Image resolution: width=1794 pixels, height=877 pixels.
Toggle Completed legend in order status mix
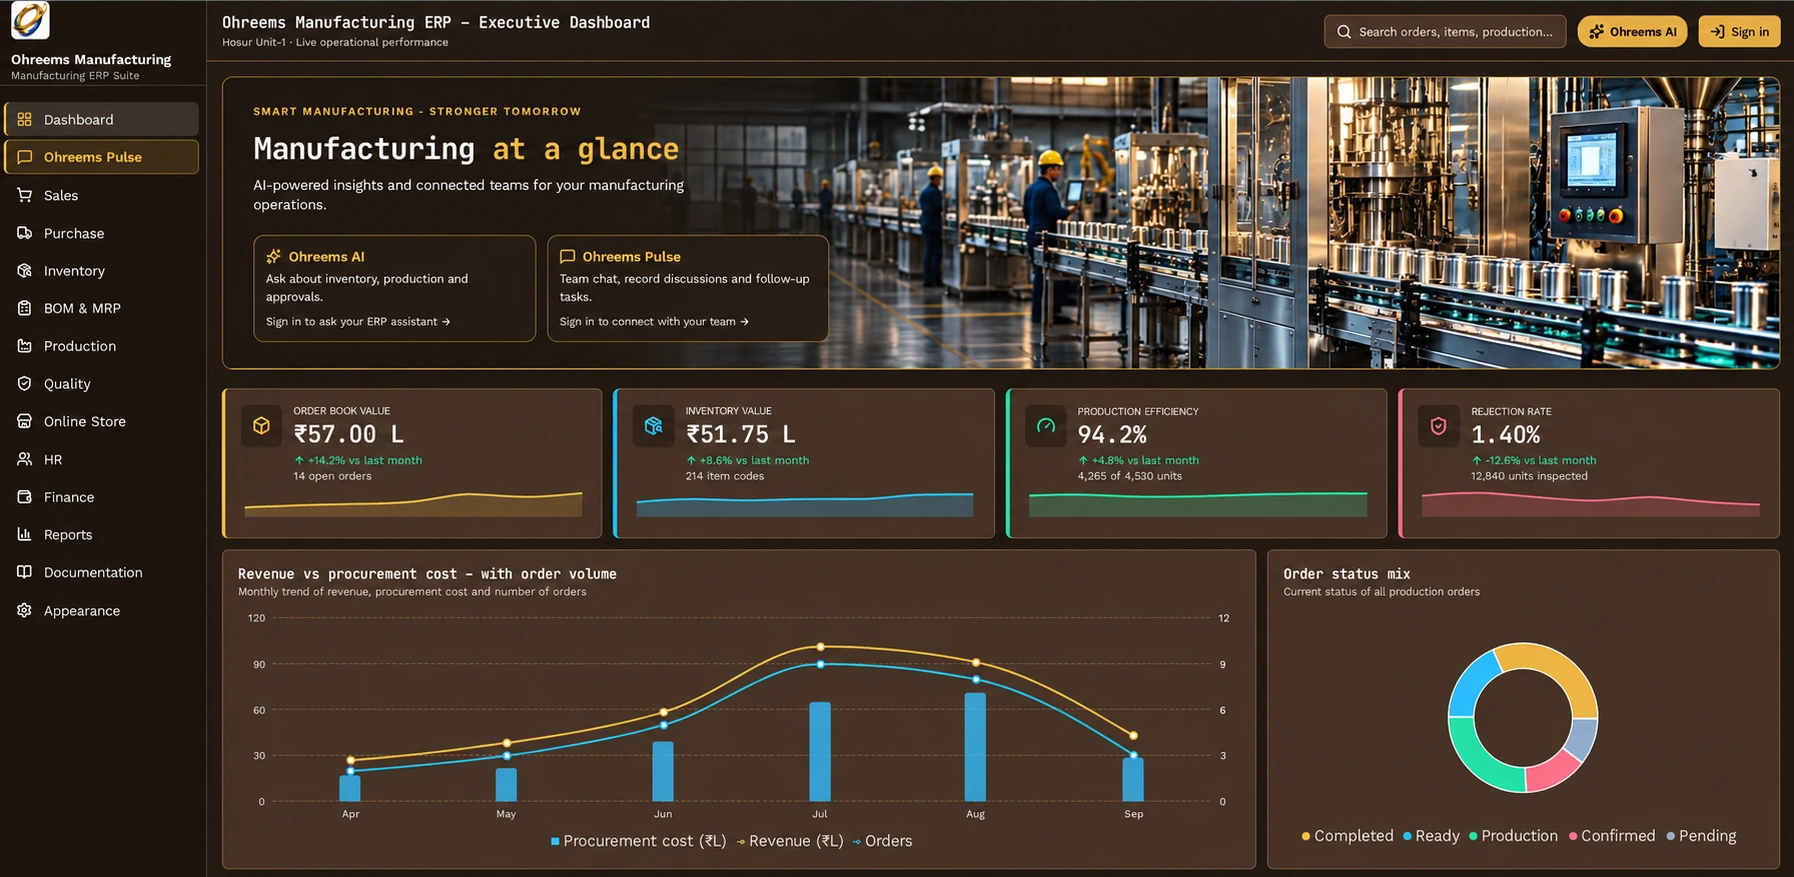(1347, 836)
